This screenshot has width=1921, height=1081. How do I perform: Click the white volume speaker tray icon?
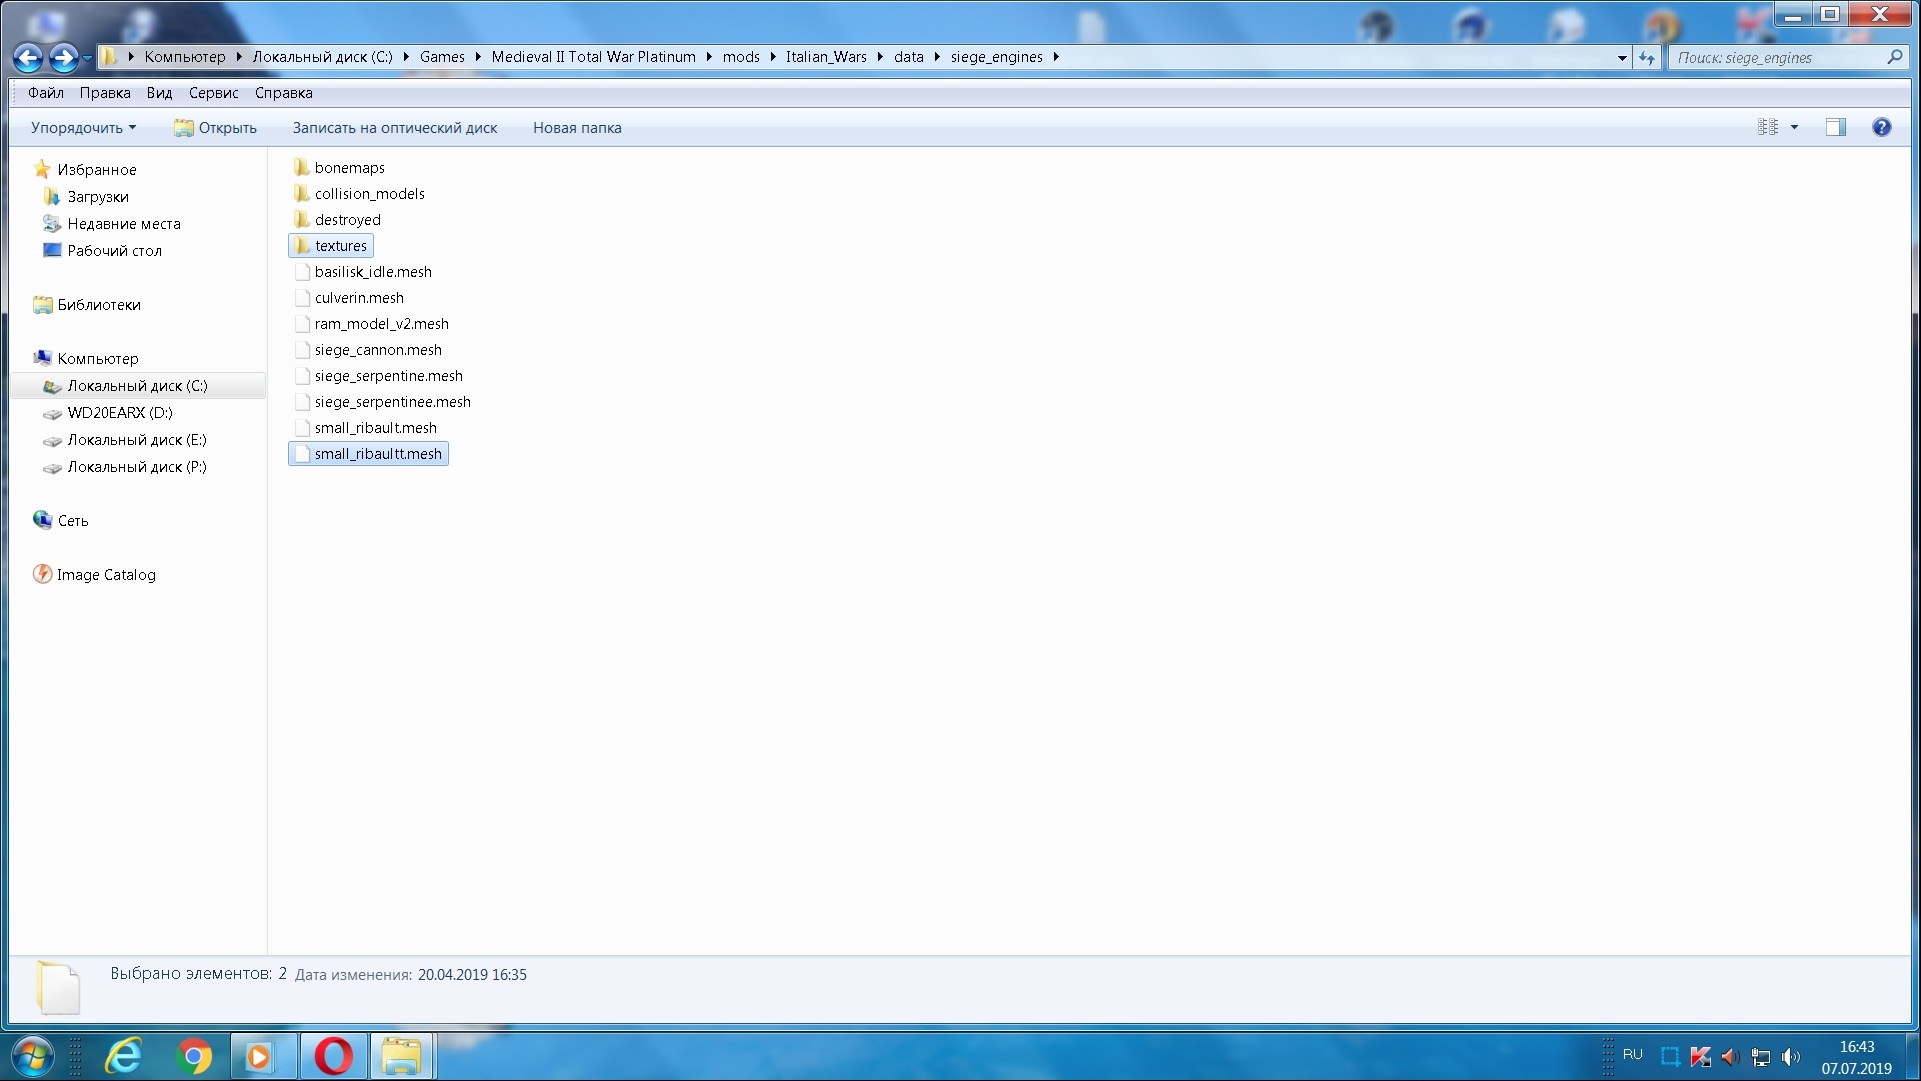pyautogui.click(x=1791, y=1056)
